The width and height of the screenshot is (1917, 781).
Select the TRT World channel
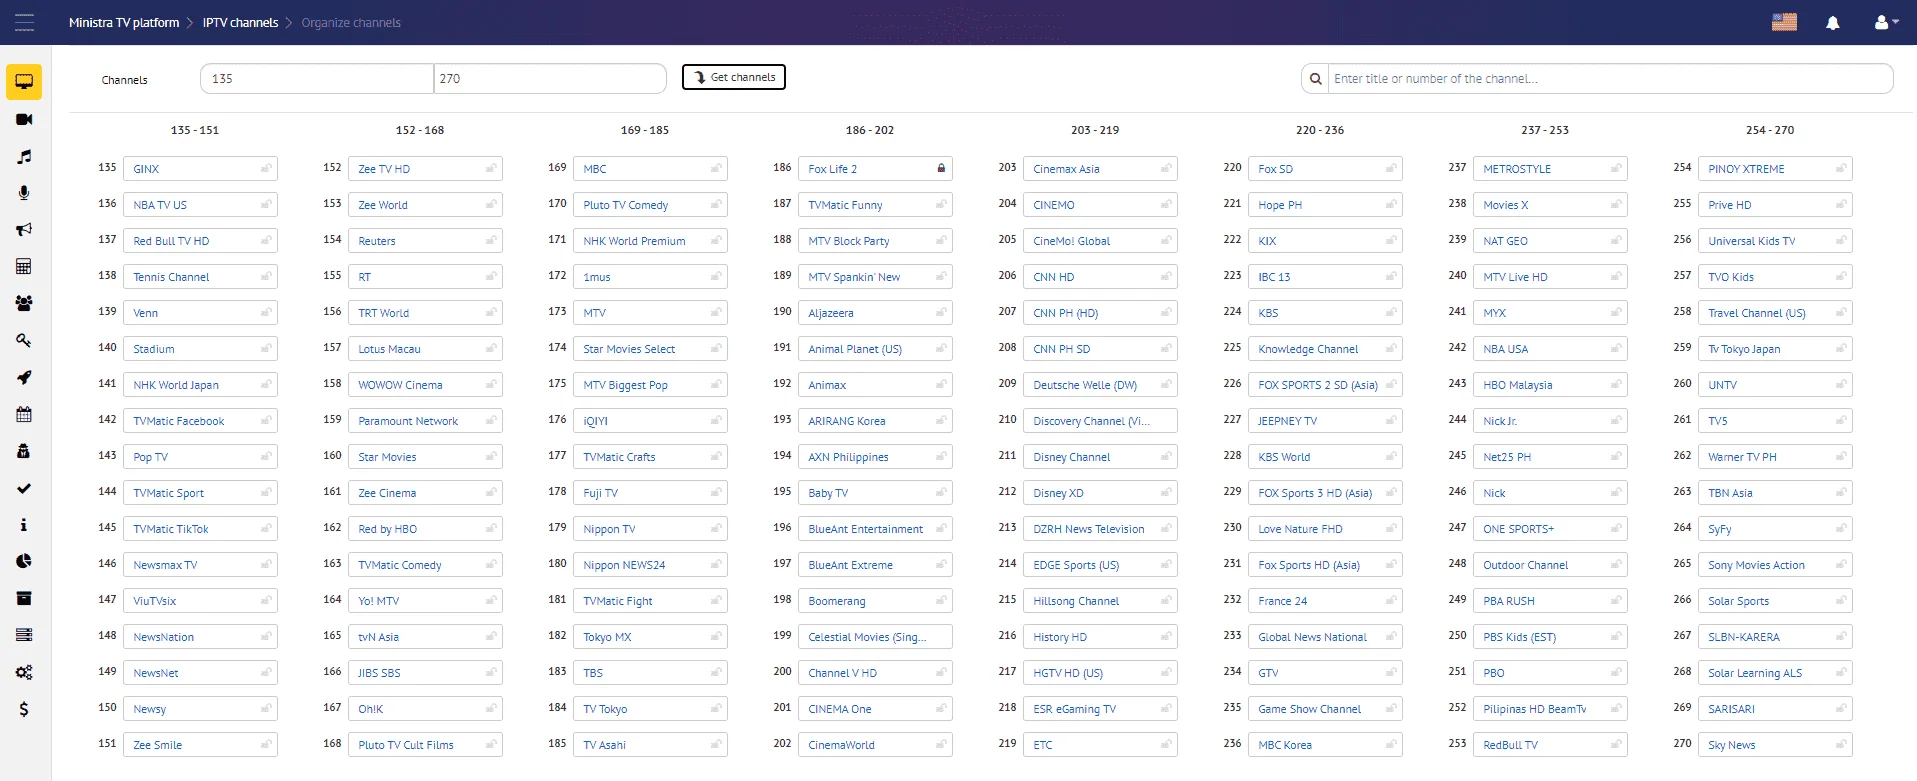[x=425, y=313]
